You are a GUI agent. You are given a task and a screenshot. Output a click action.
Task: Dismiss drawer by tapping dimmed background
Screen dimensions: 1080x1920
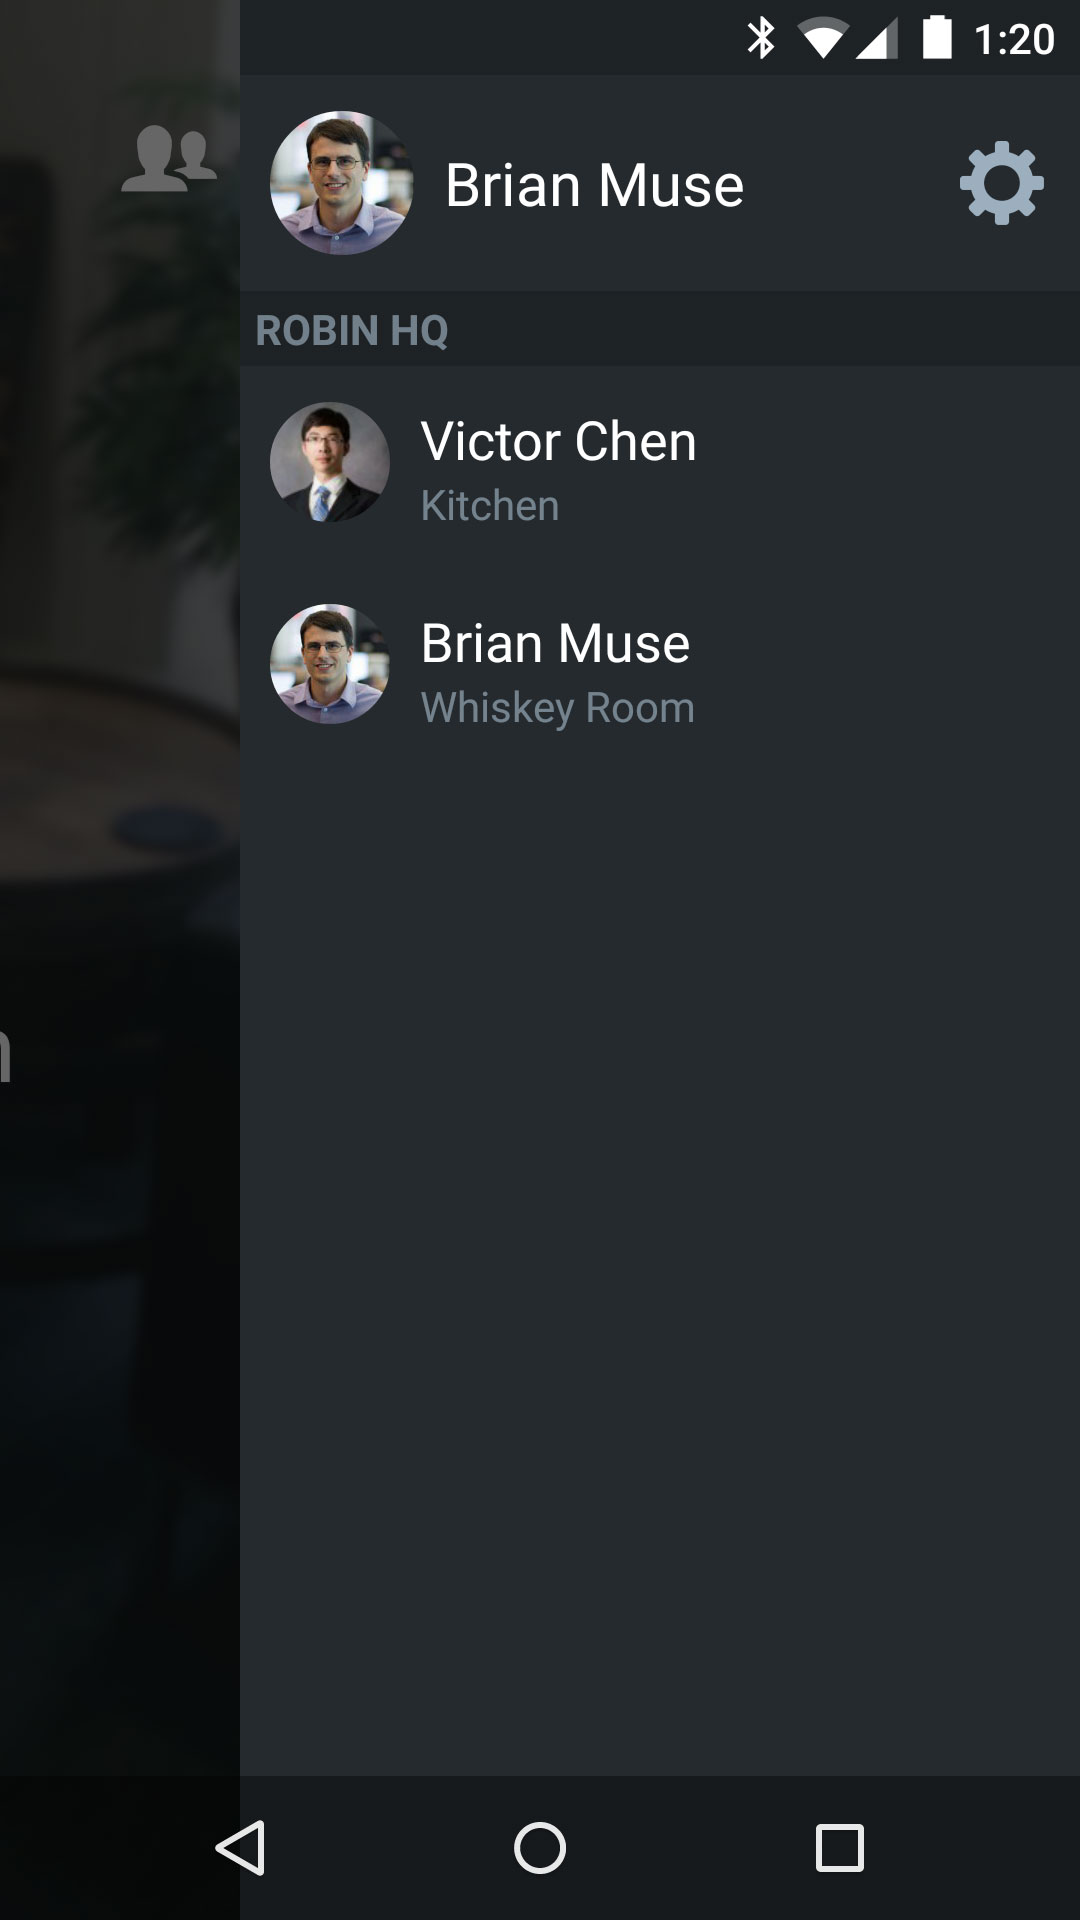pyautogui.click(x=120, y=1000)
